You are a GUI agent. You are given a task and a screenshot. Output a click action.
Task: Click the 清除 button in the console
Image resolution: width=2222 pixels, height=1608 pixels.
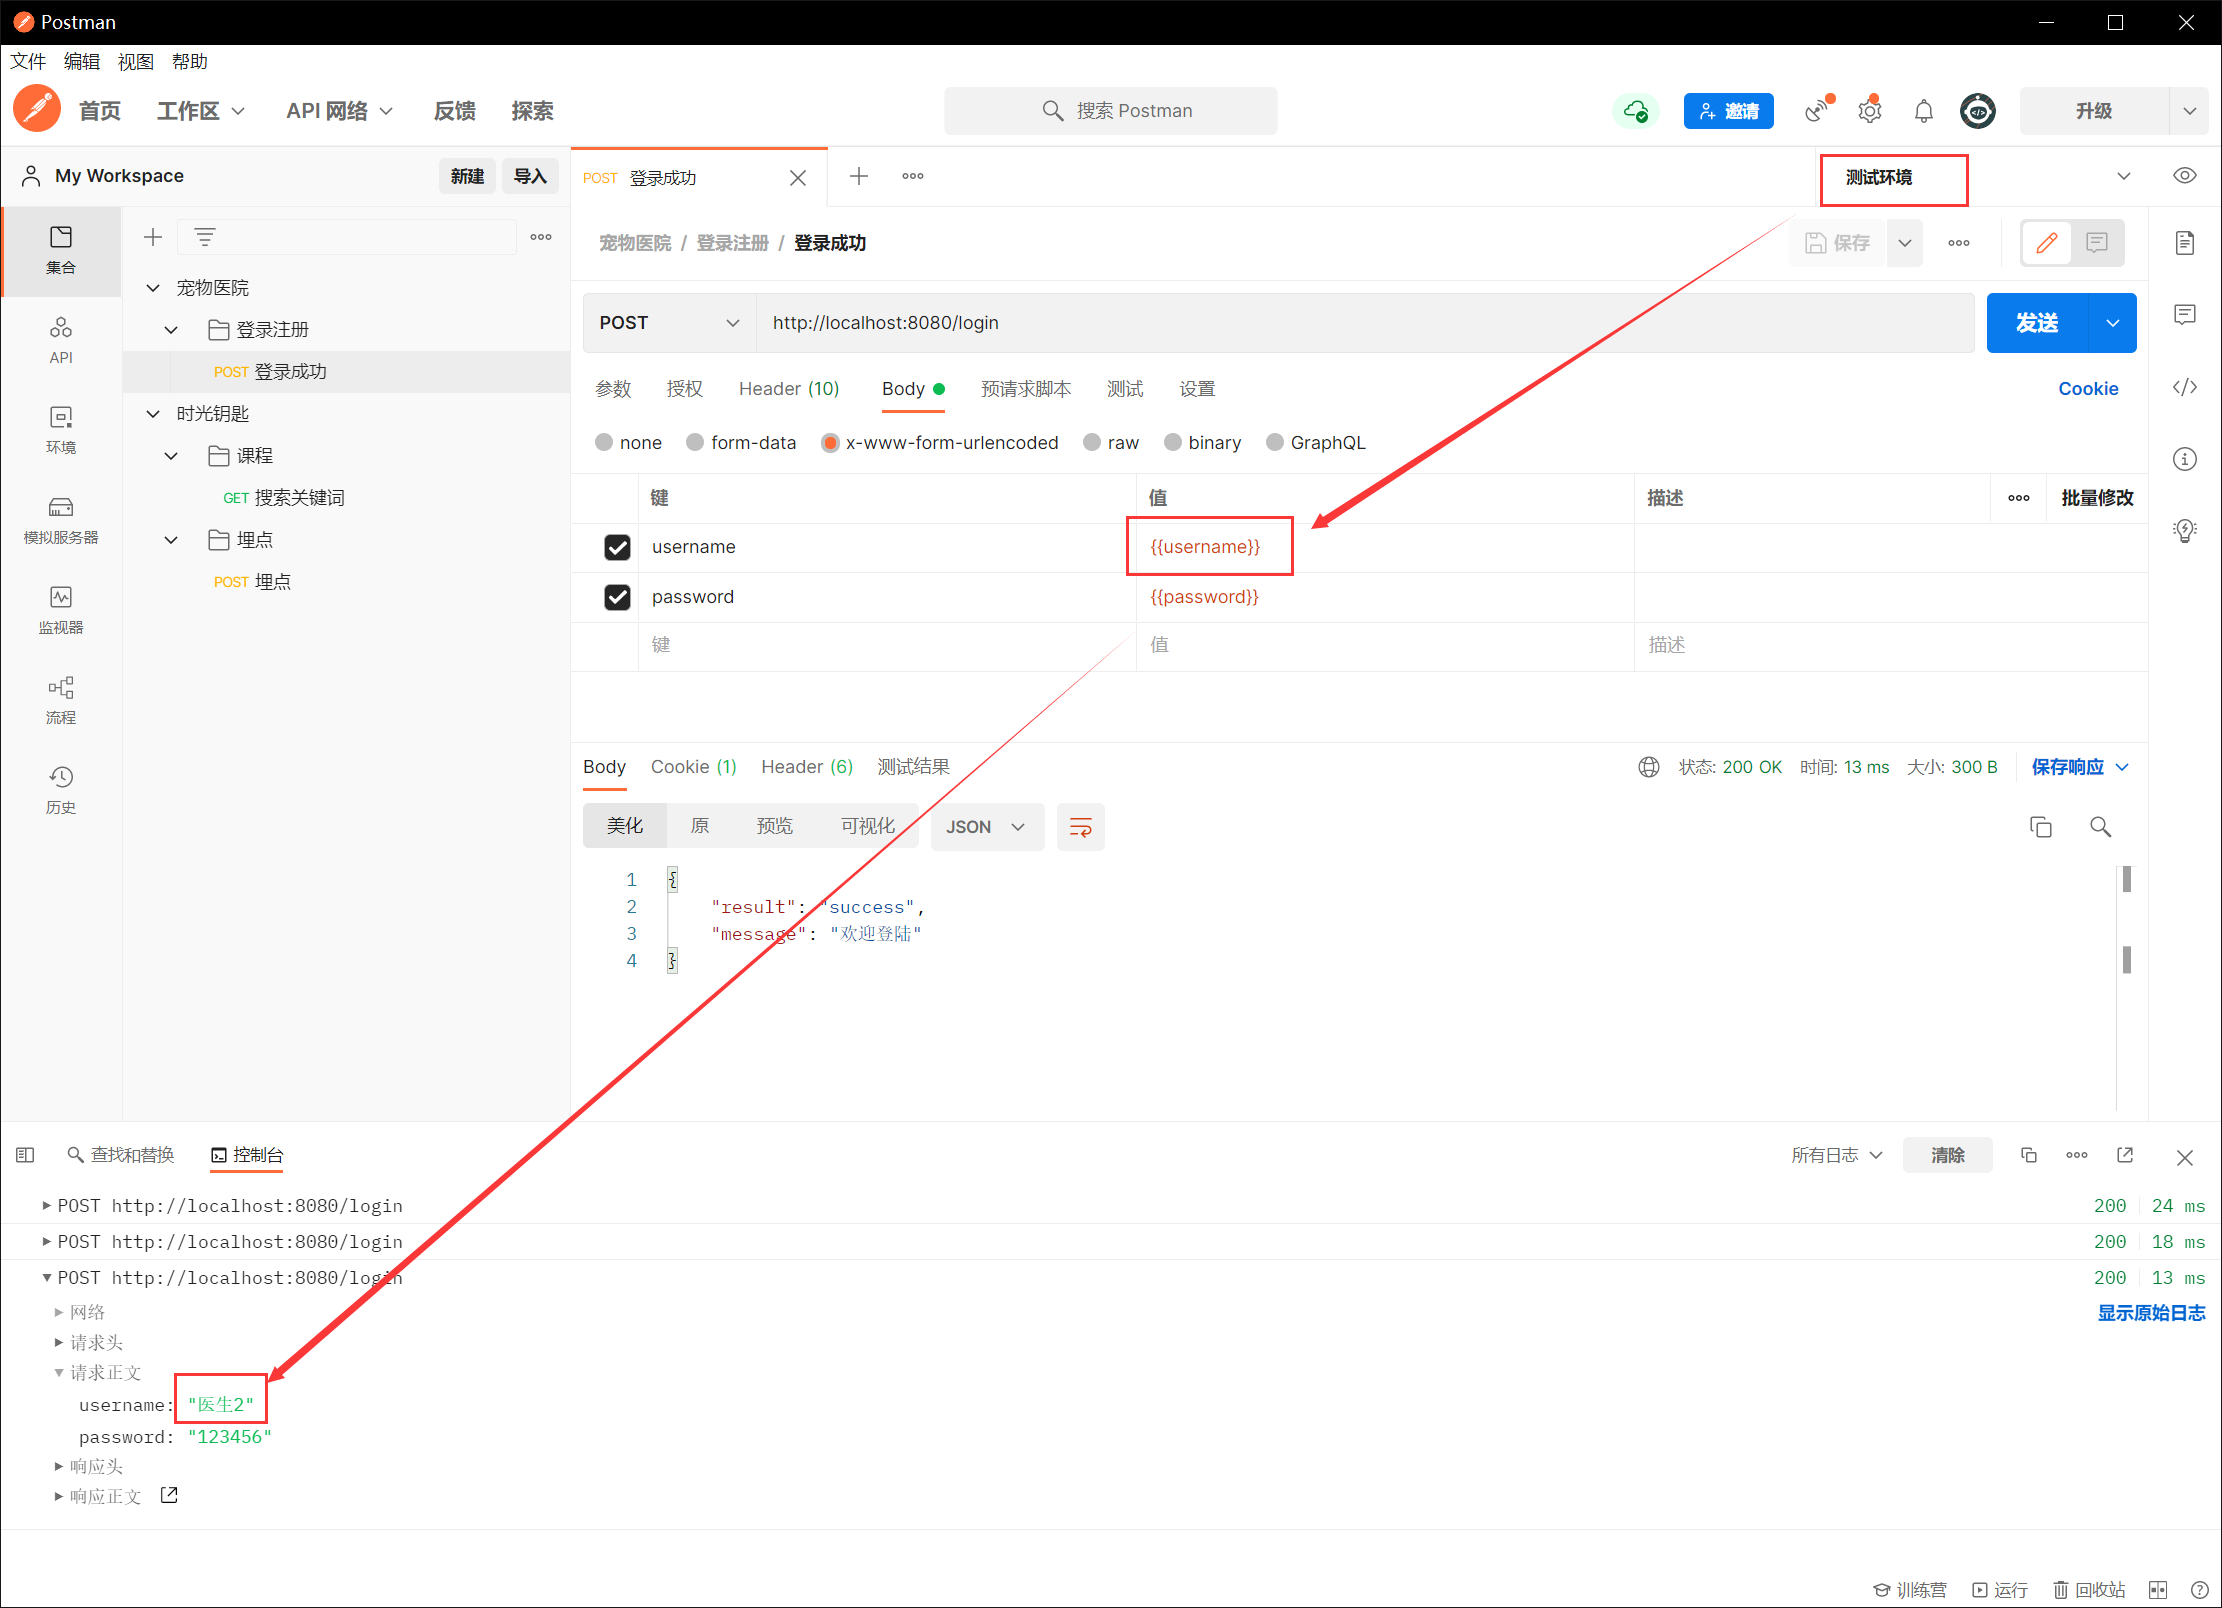tap(1946, 1155)
